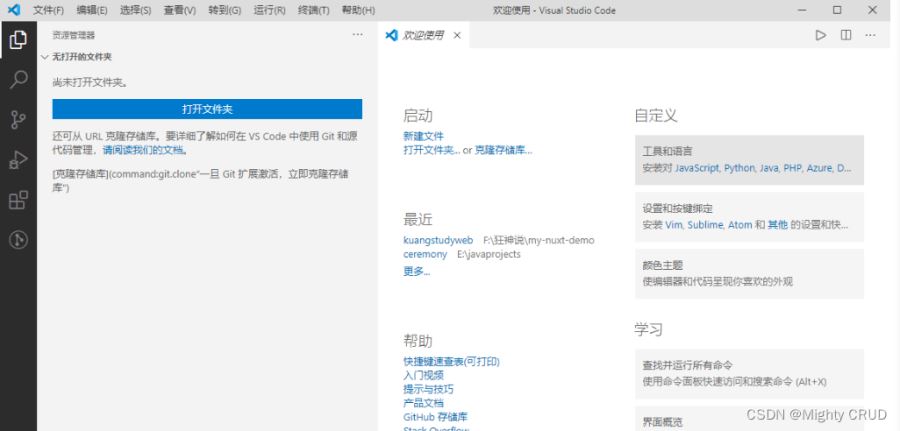Click 更多... under 最近
Image resolution: width=900 pixels, height=431 pixels.
coord(417,271)
